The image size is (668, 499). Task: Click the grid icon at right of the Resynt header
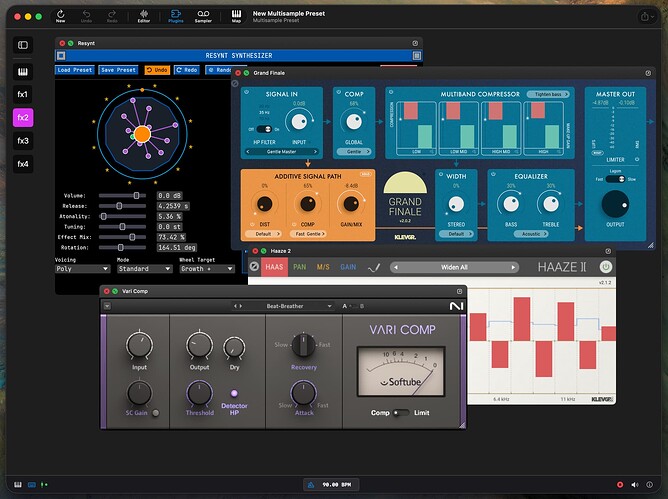417,55
